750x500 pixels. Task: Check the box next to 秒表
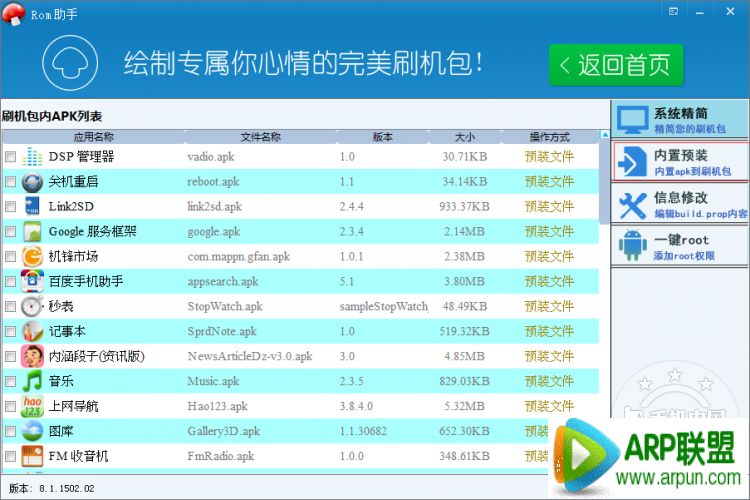[x=10, y=307]
